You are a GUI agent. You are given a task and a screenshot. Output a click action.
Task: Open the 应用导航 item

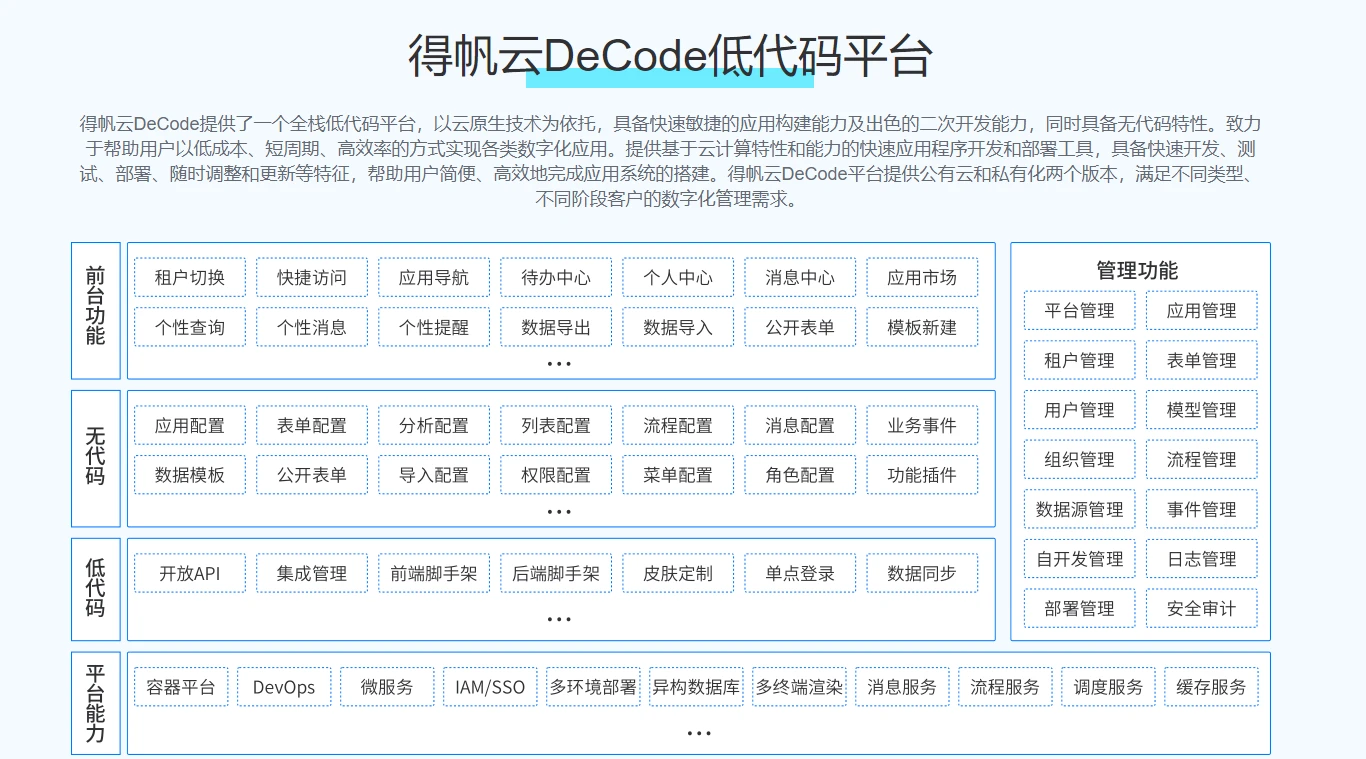[x=434, y=278]
